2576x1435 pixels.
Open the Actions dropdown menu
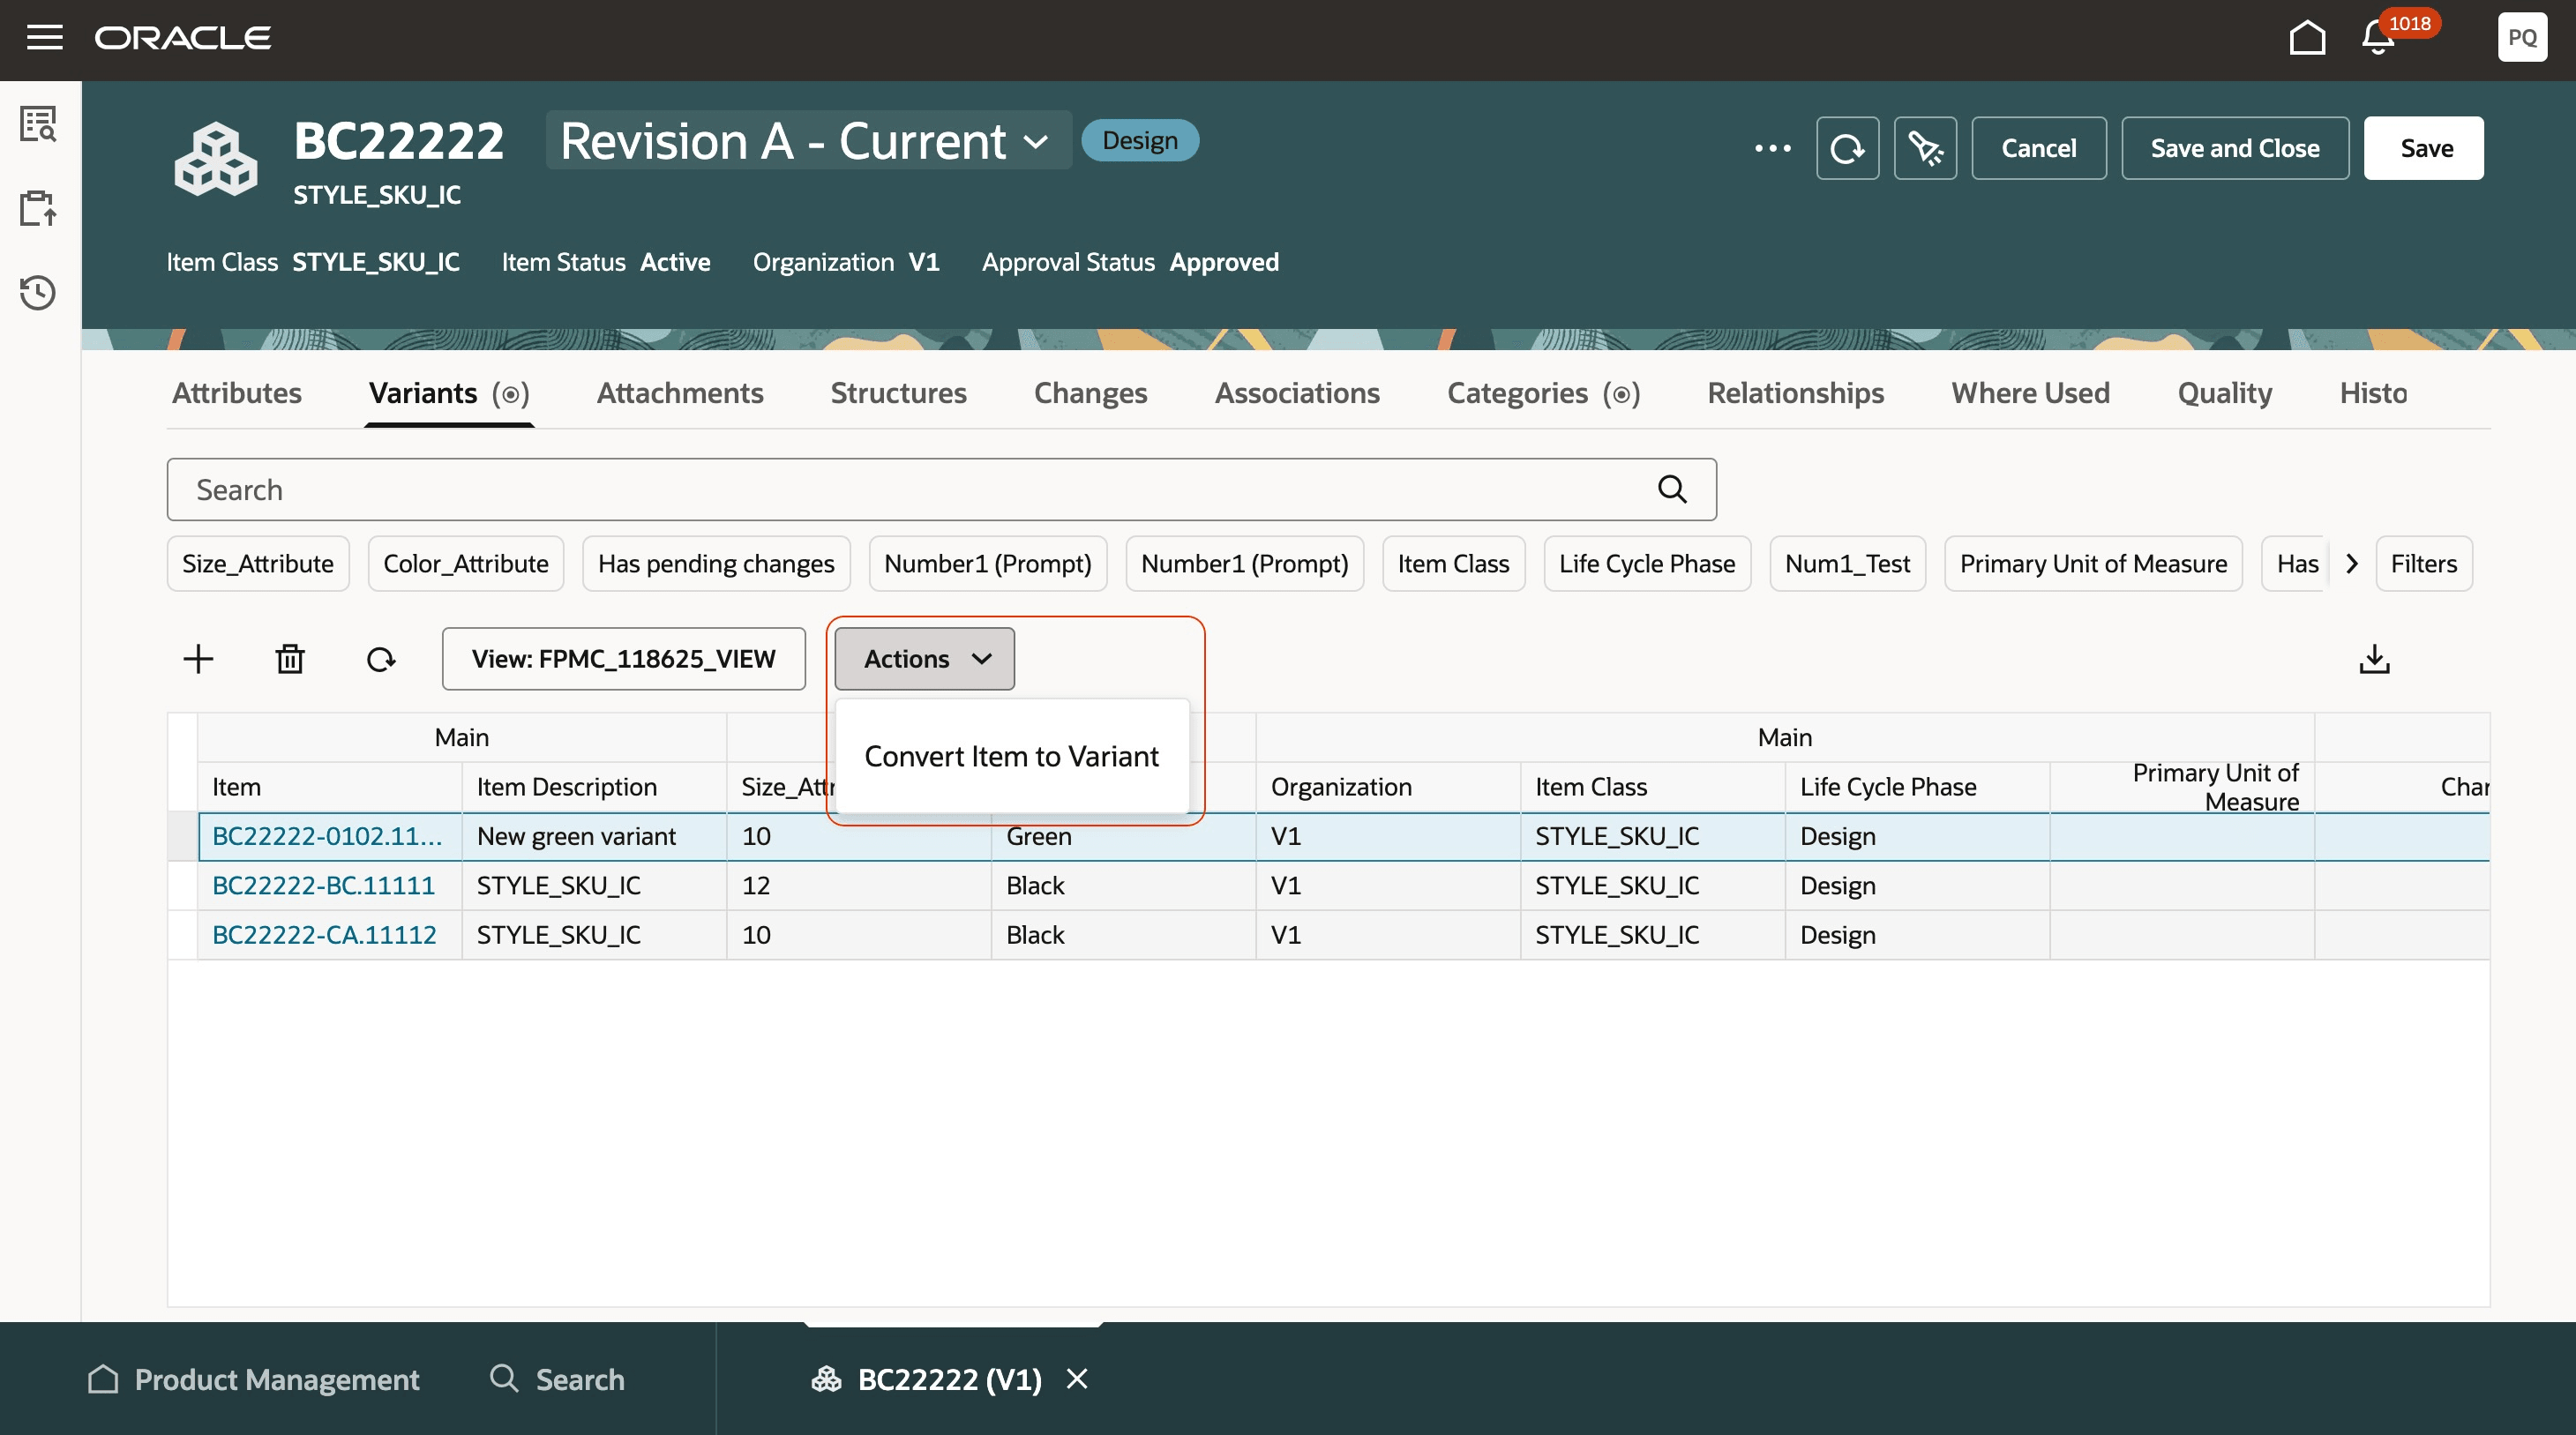[x=923, y=658]
